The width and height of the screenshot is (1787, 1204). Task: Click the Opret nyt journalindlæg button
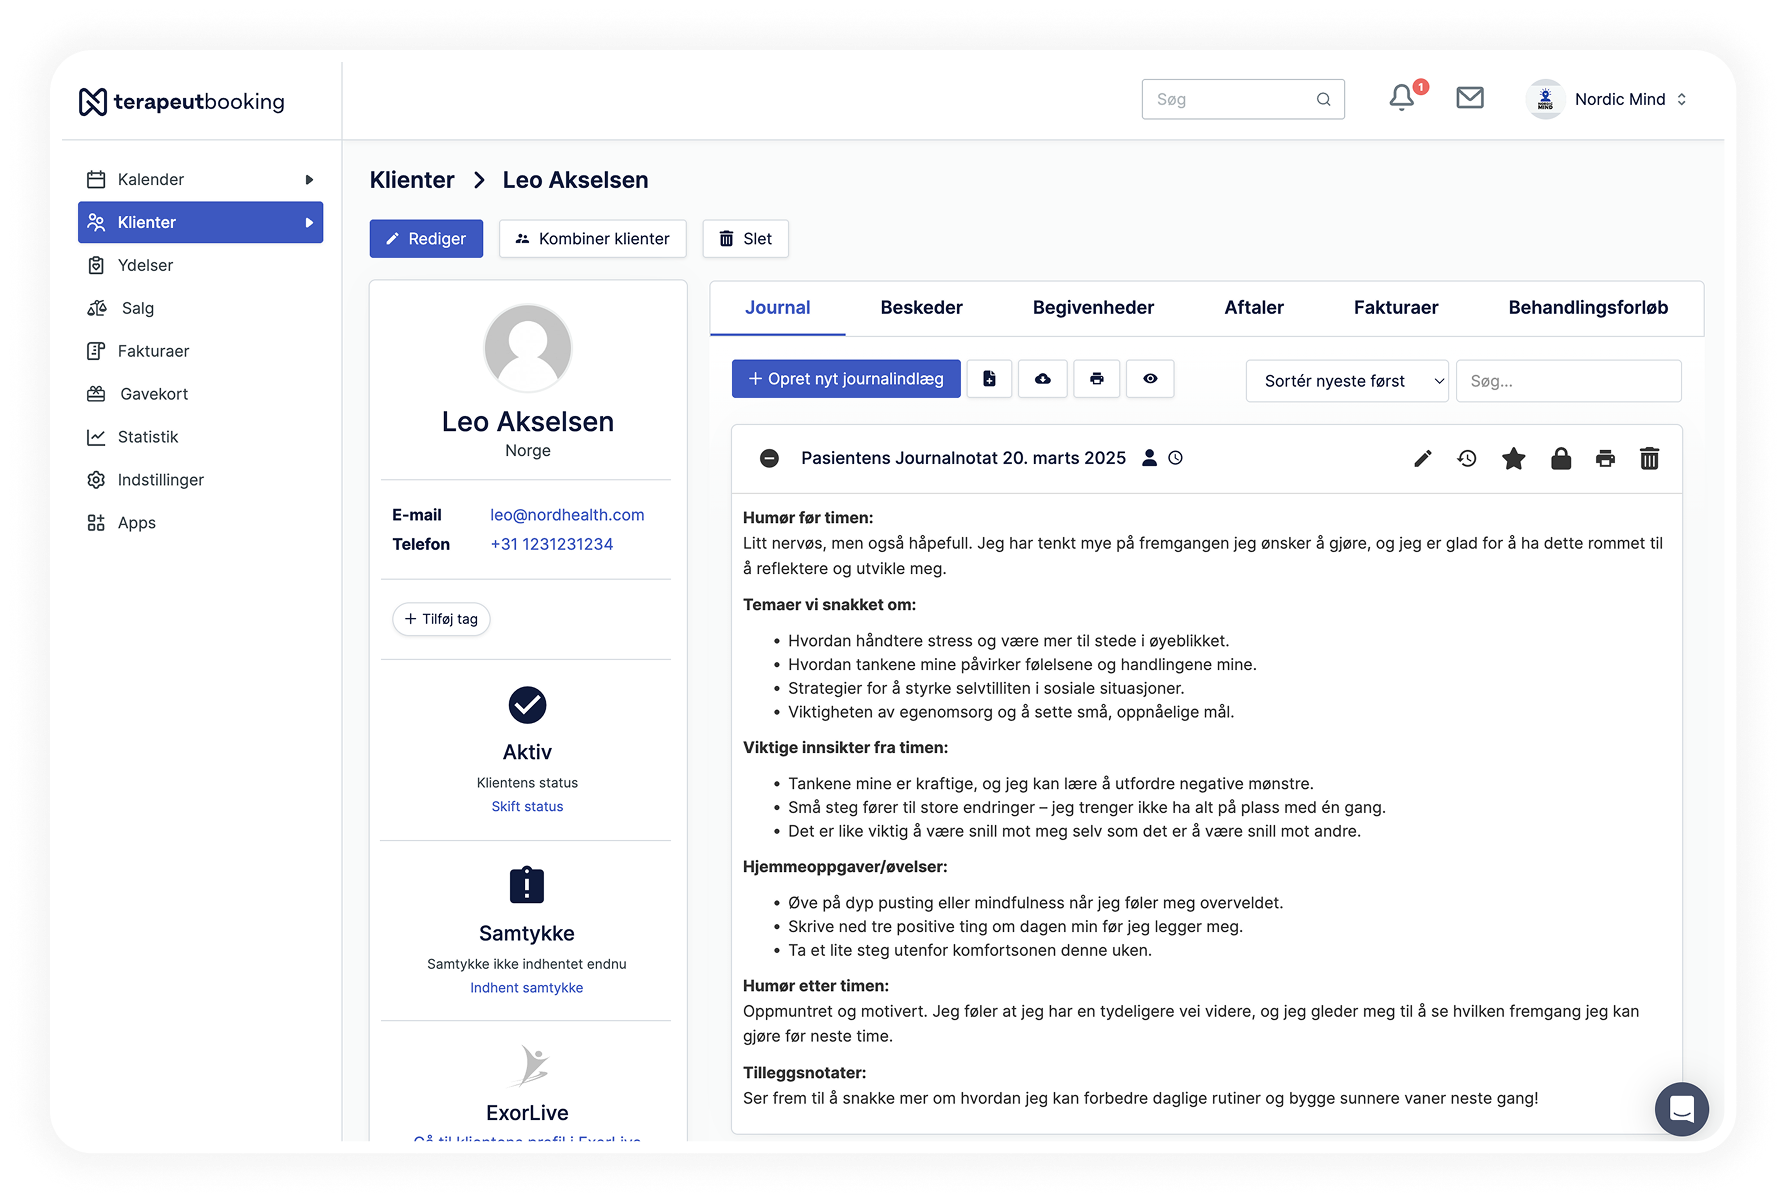click(846, 379)
